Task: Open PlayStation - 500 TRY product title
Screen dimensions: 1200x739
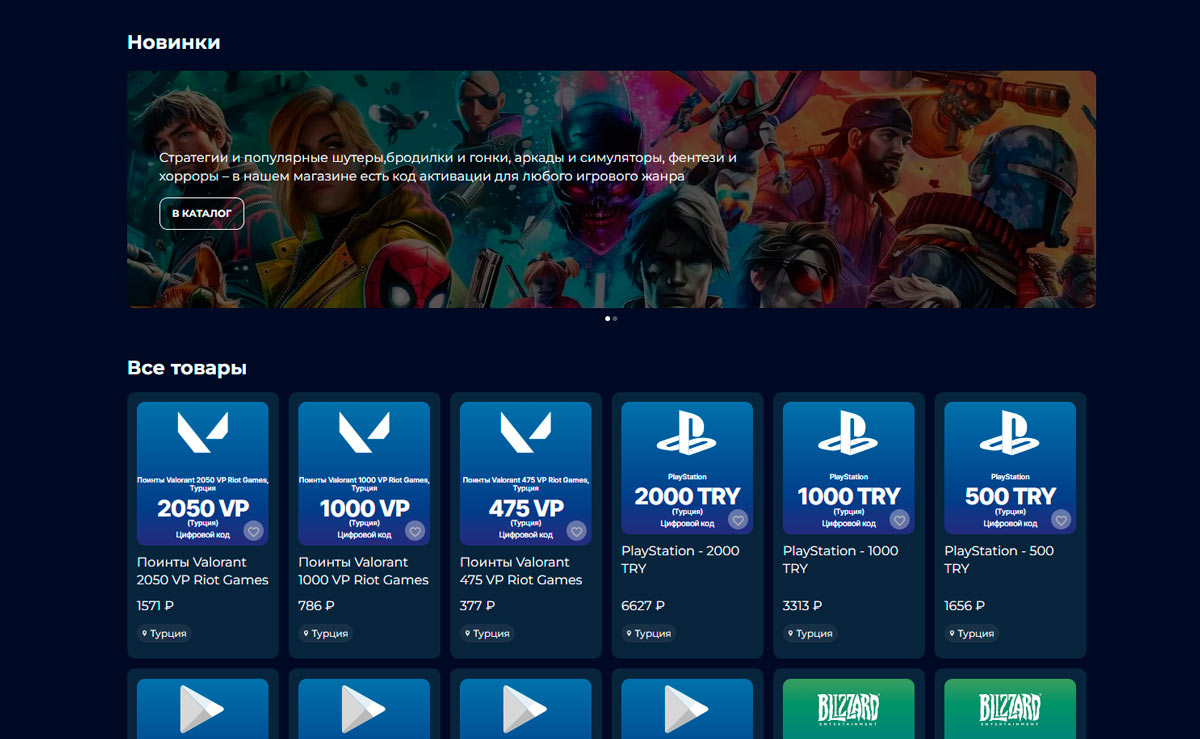Action: [x=998, y=560]
